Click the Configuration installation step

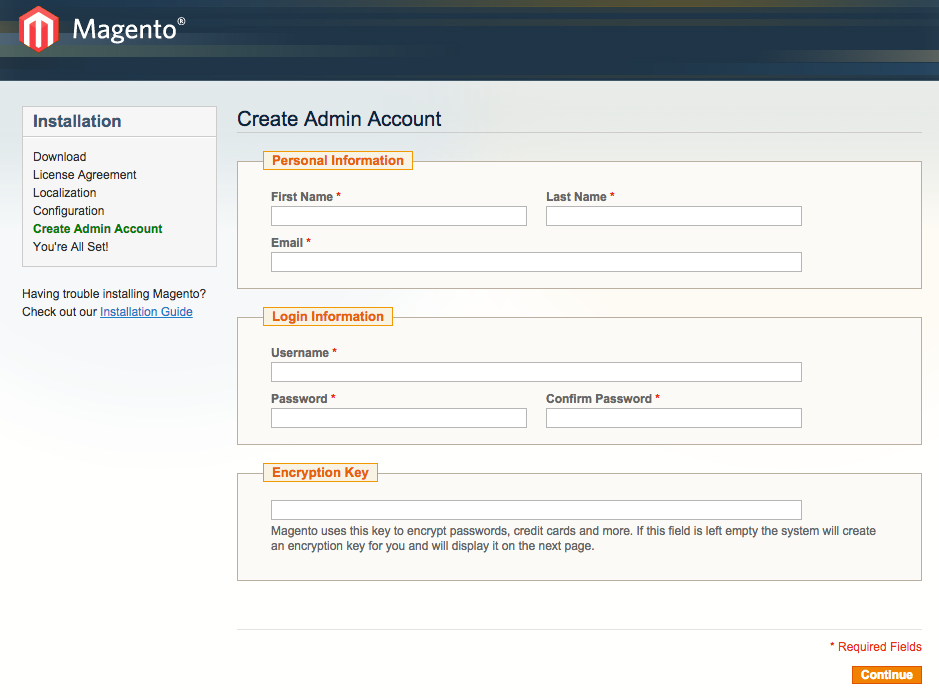click(68, 211)
